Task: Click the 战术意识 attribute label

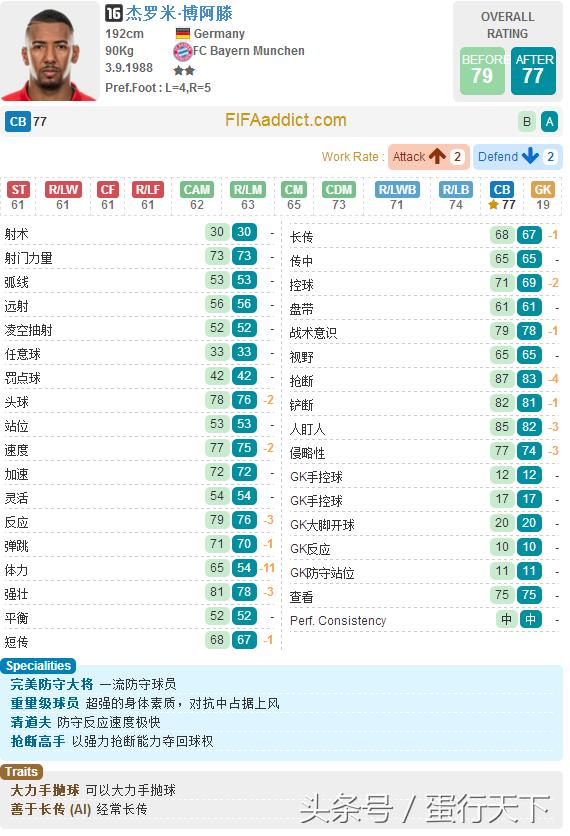Action: [x=314, y=333]
